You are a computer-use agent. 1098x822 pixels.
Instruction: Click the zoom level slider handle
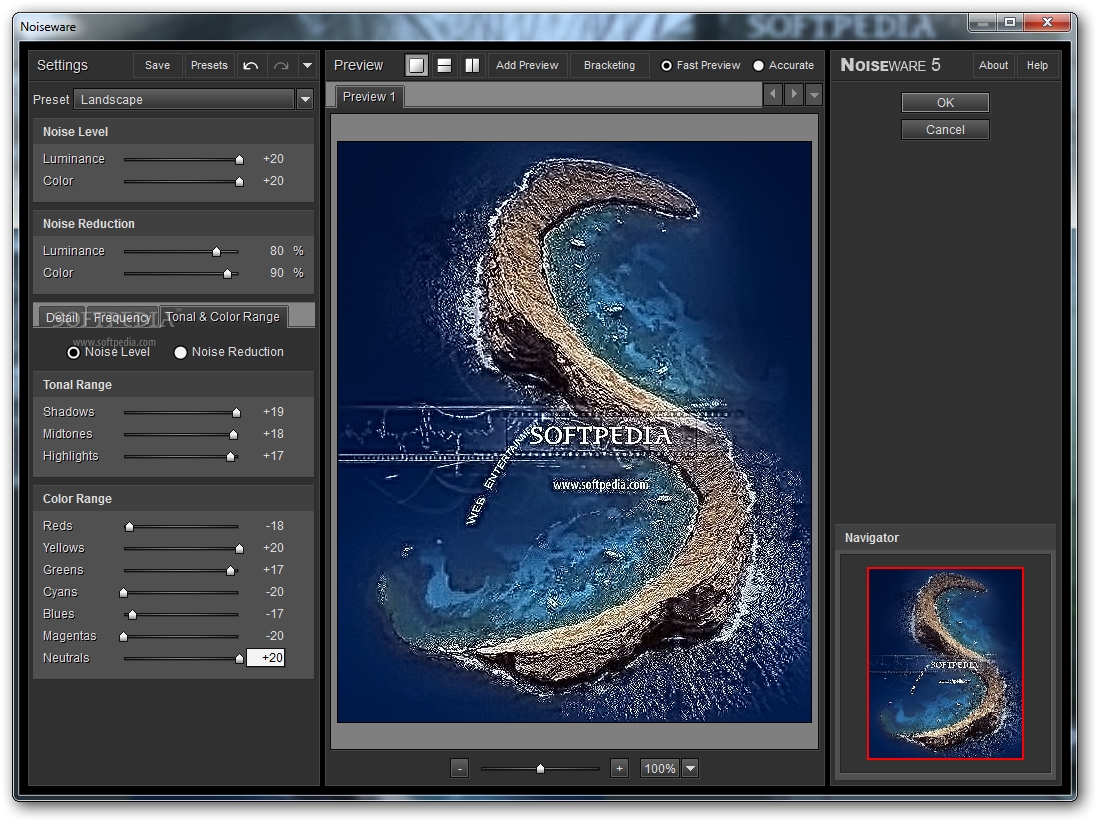[x=541, y=769]
